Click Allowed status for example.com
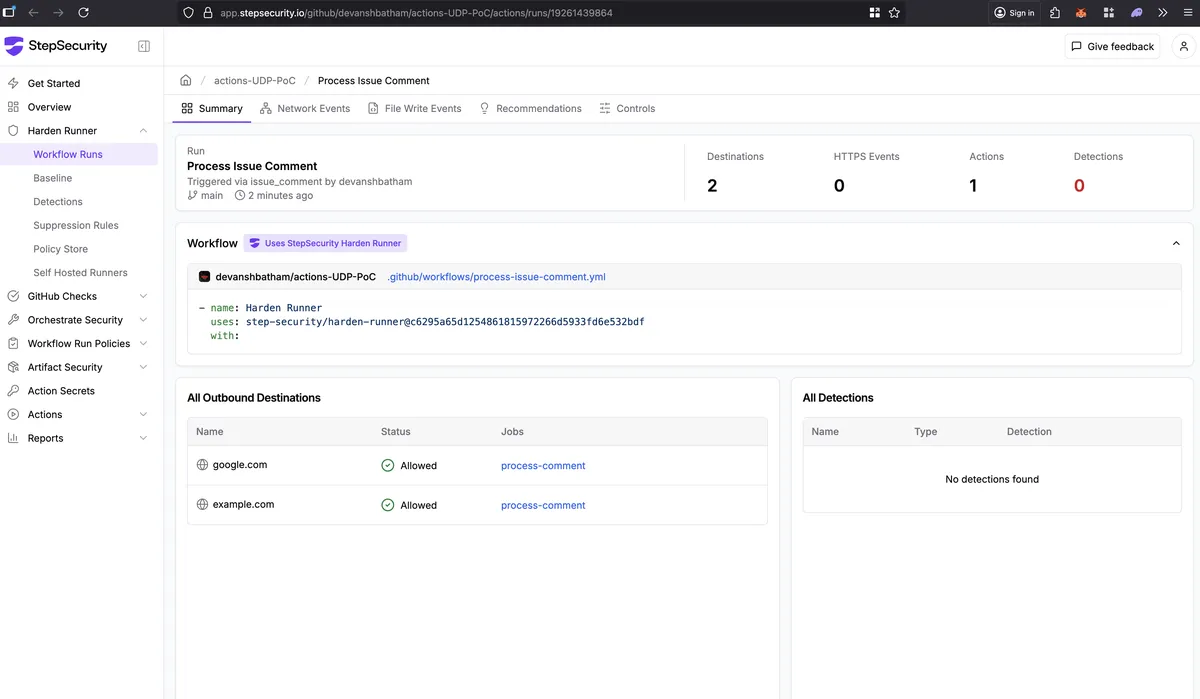Viewport: 1200px width, 699px height. click(x=409, y=506)
